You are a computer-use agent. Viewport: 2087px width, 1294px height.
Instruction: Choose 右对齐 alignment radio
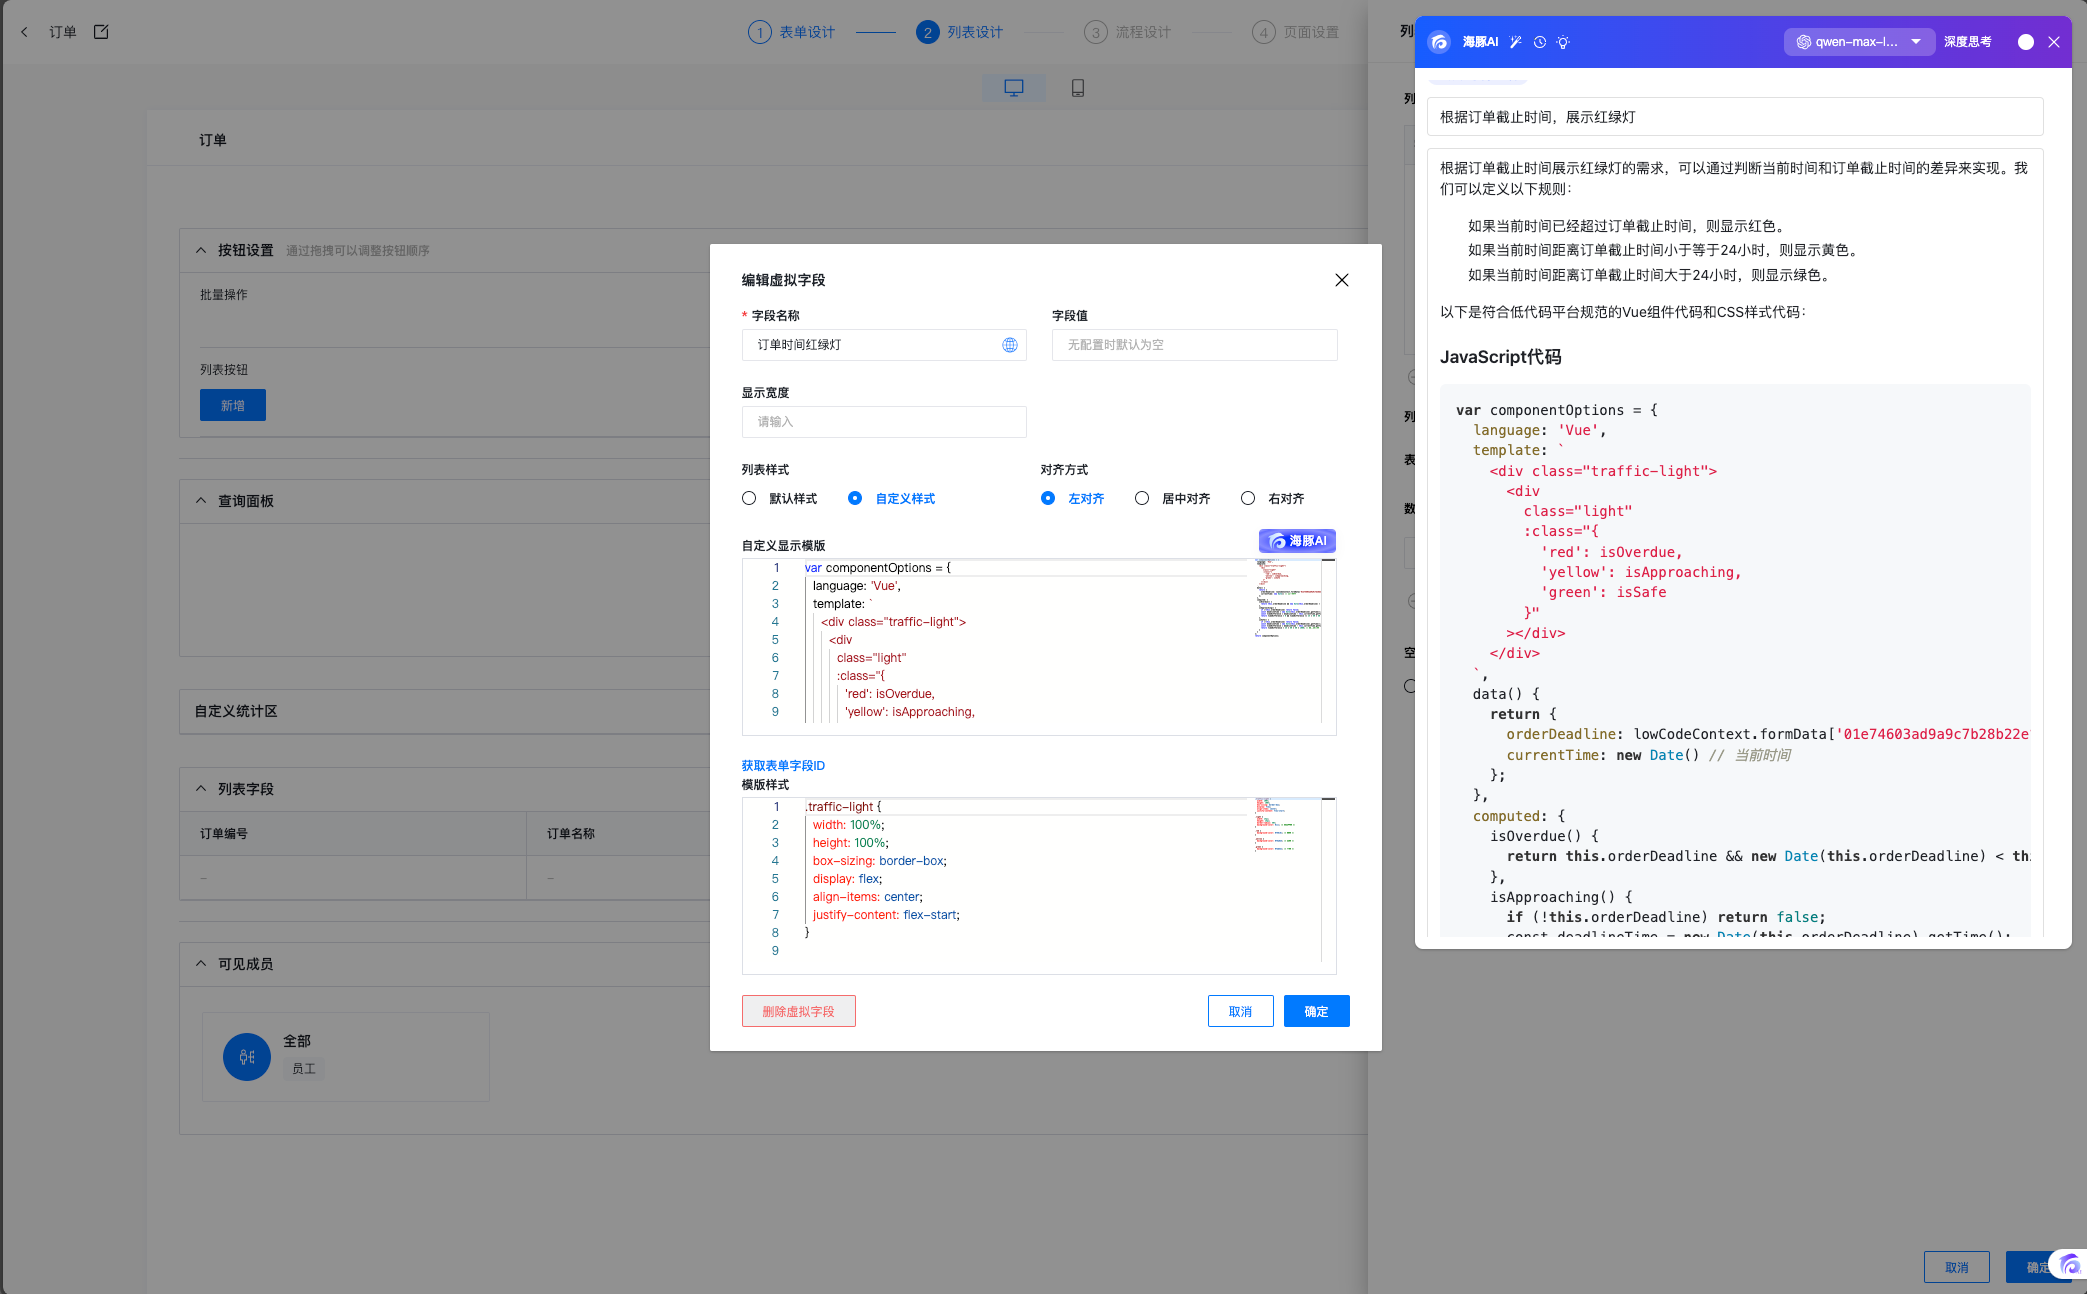[1248, 498]
